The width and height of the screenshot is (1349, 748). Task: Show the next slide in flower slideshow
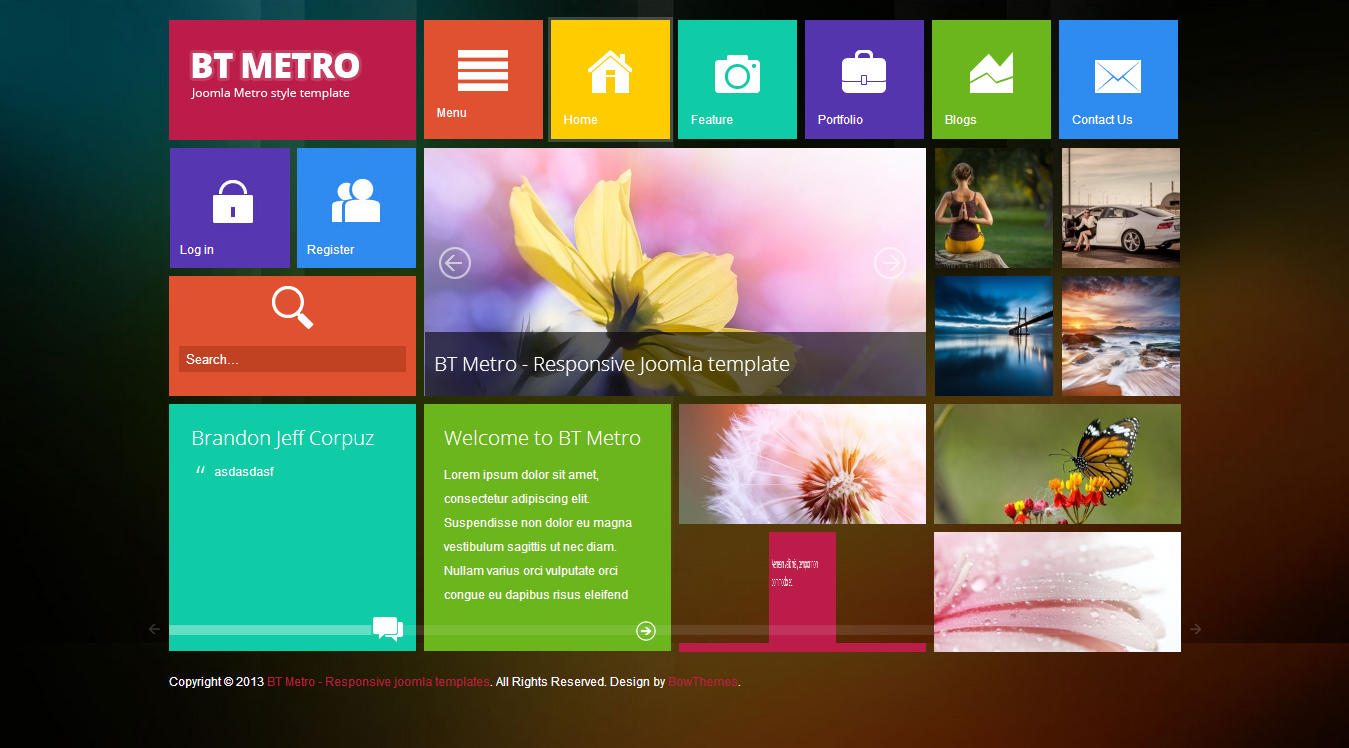[889, 263]
